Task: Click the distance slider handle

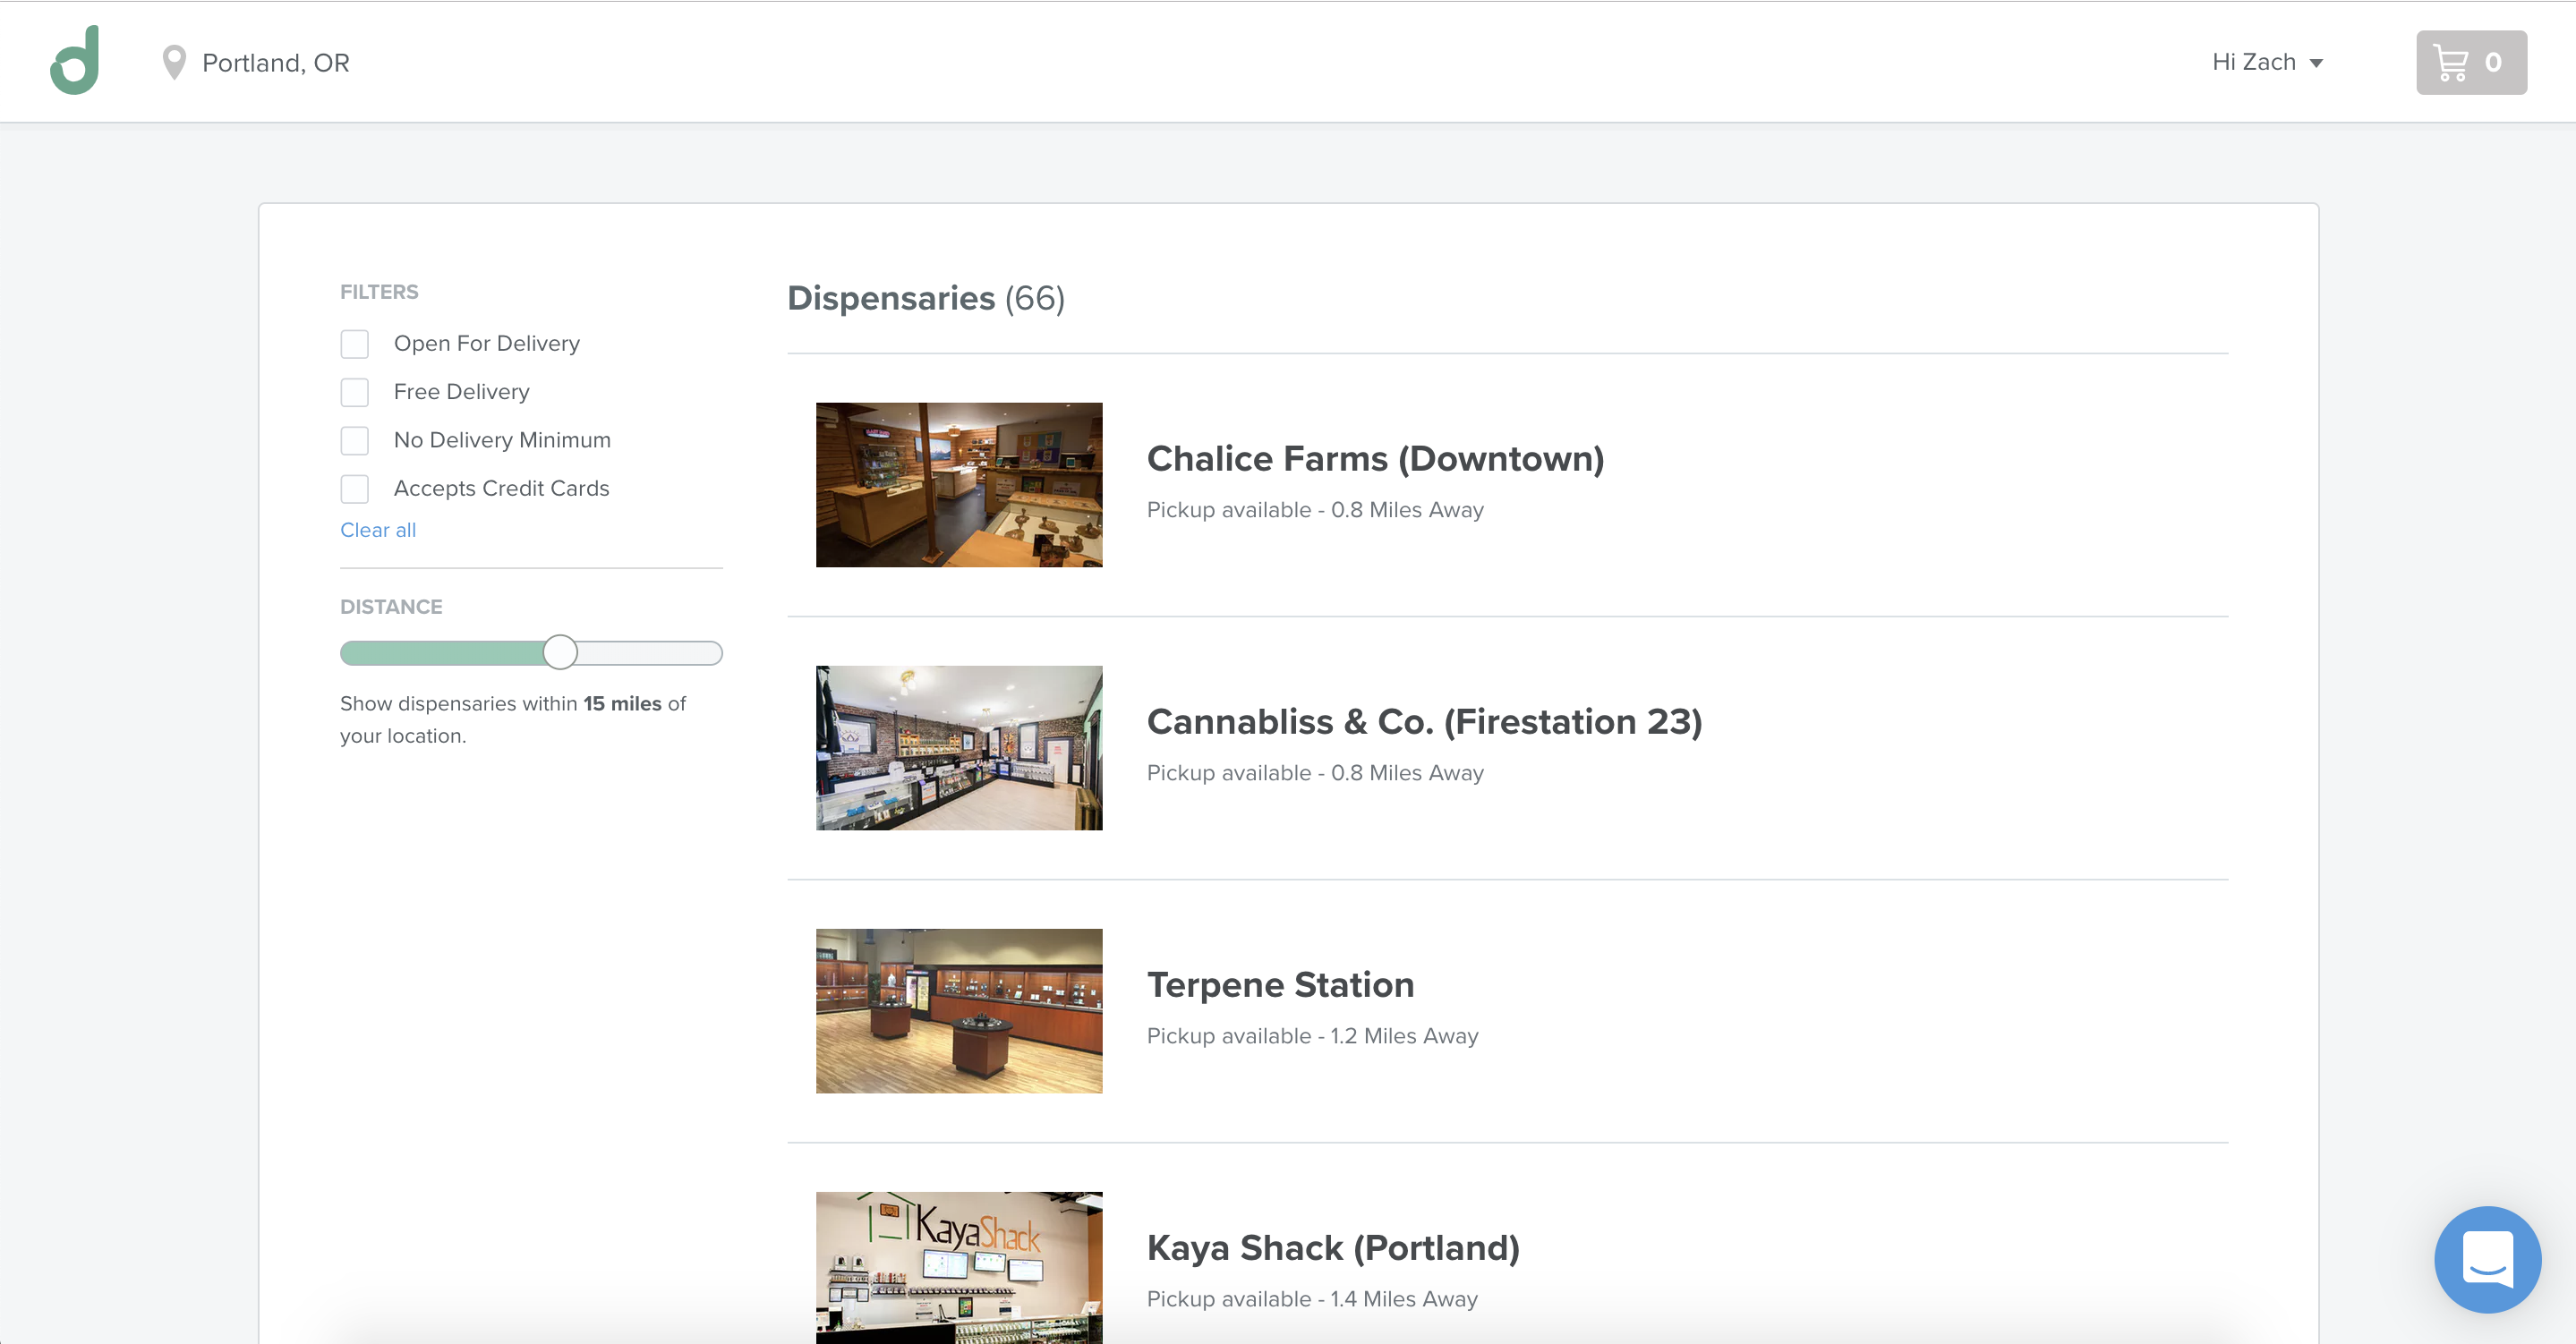Action: 560,652
